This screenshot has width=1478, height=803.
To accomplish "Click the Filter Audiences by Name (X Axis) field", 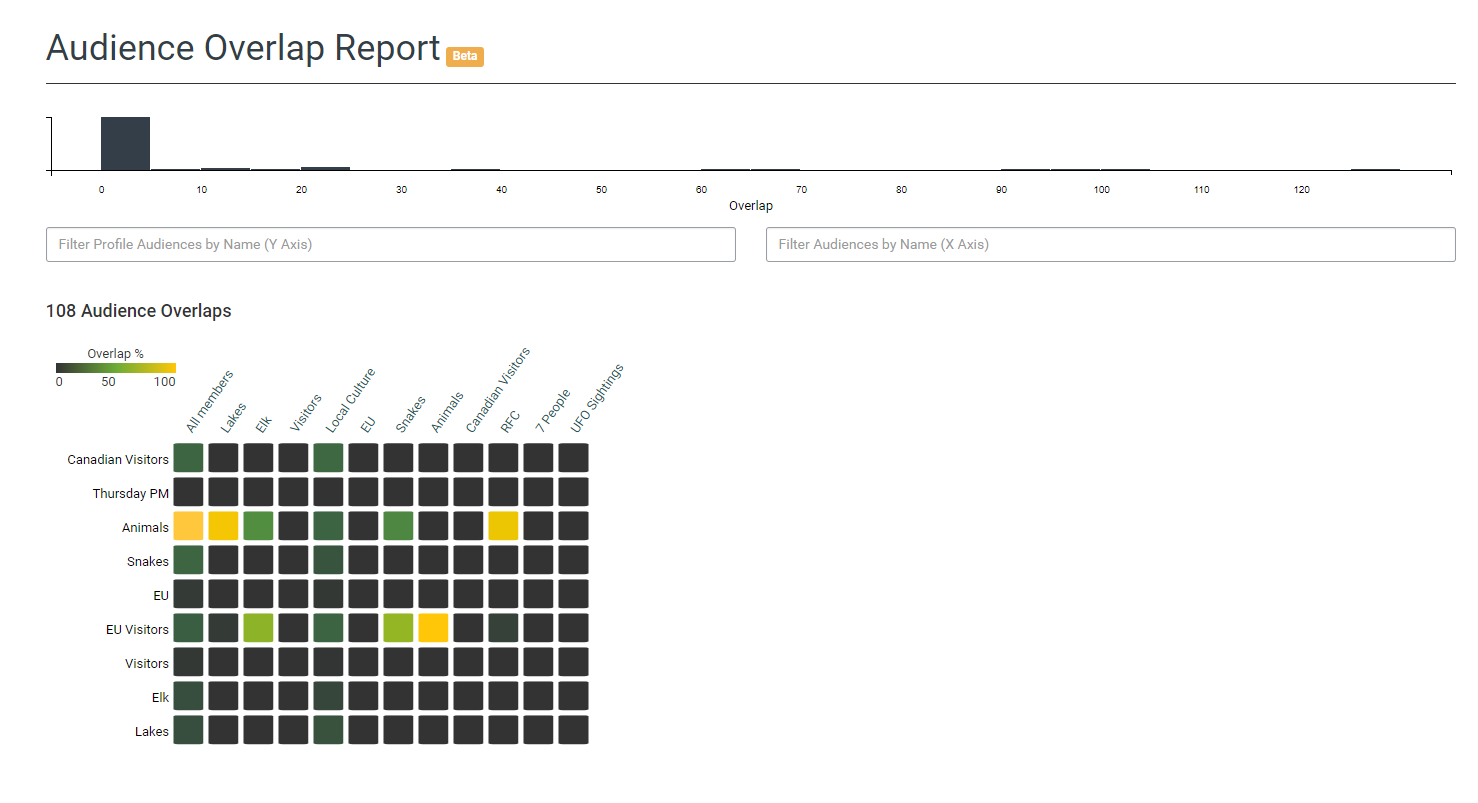I will [1110, 245].
